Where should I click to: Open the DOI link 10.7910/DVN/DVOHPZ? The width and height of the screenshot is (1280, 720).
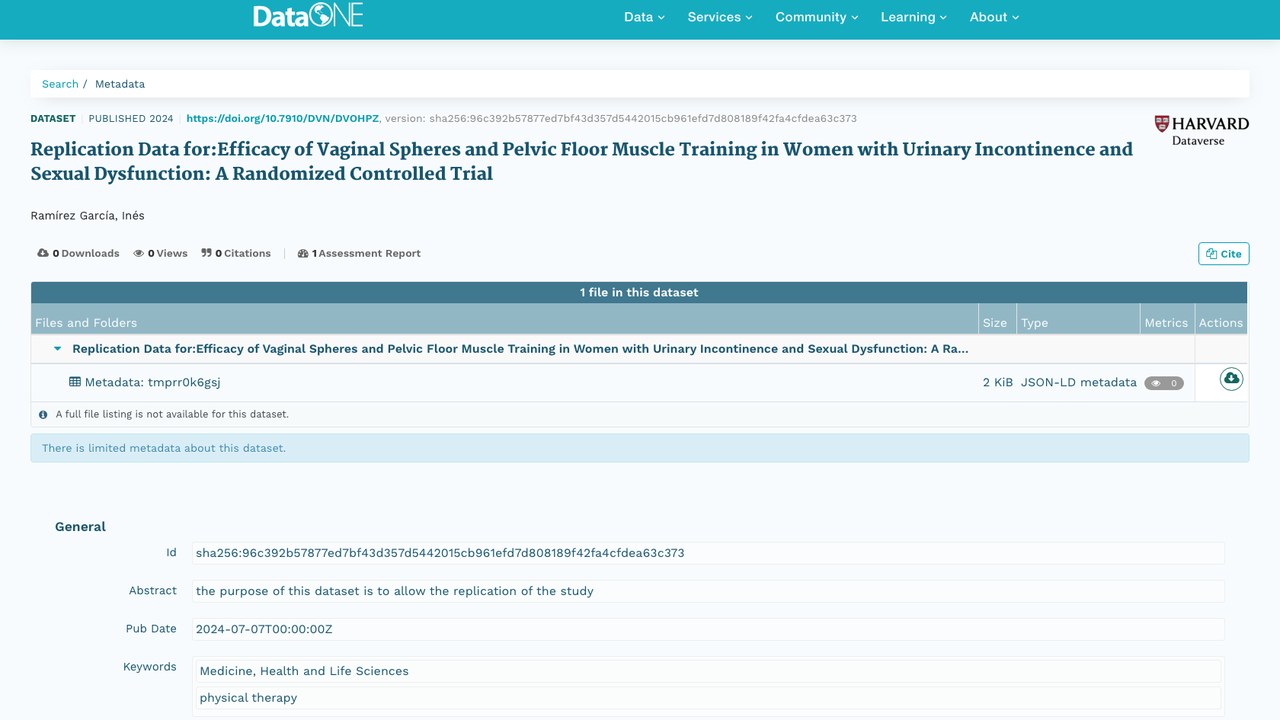click(283, 118)
